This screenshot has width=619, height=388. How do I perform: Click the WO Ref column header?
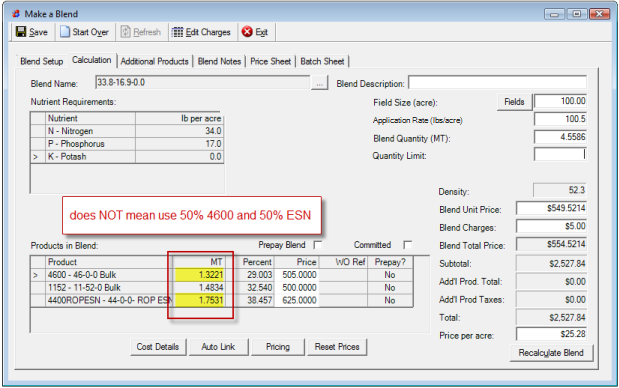tap(343, 262)
